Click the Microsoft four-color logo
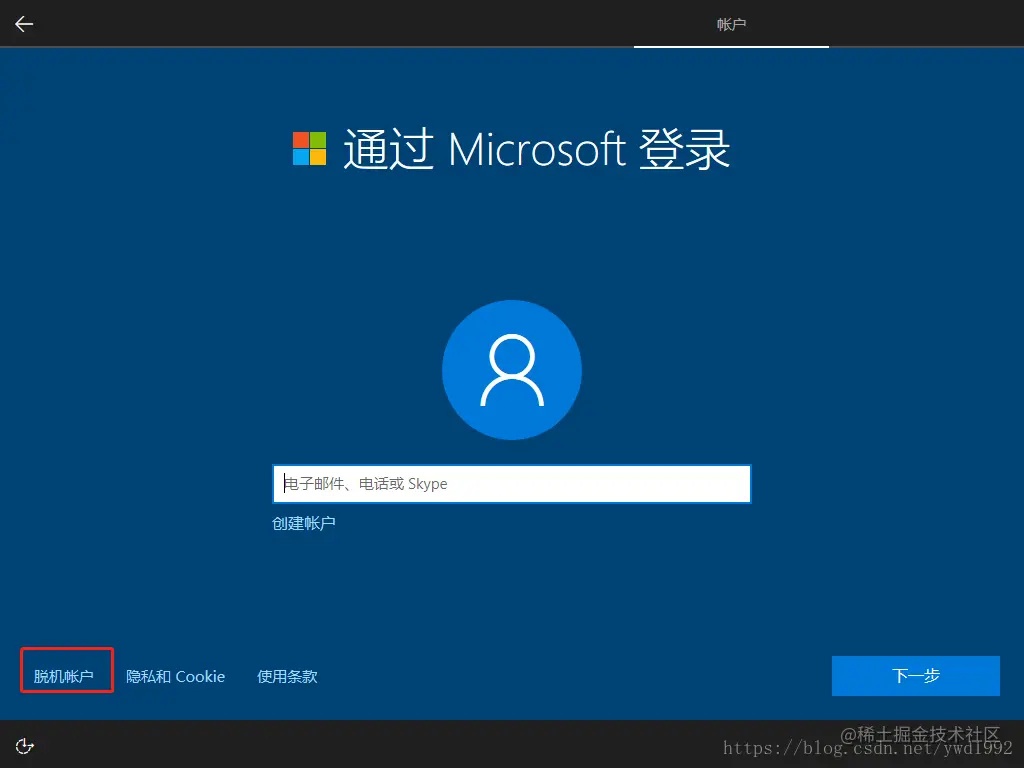 point(310,148)
